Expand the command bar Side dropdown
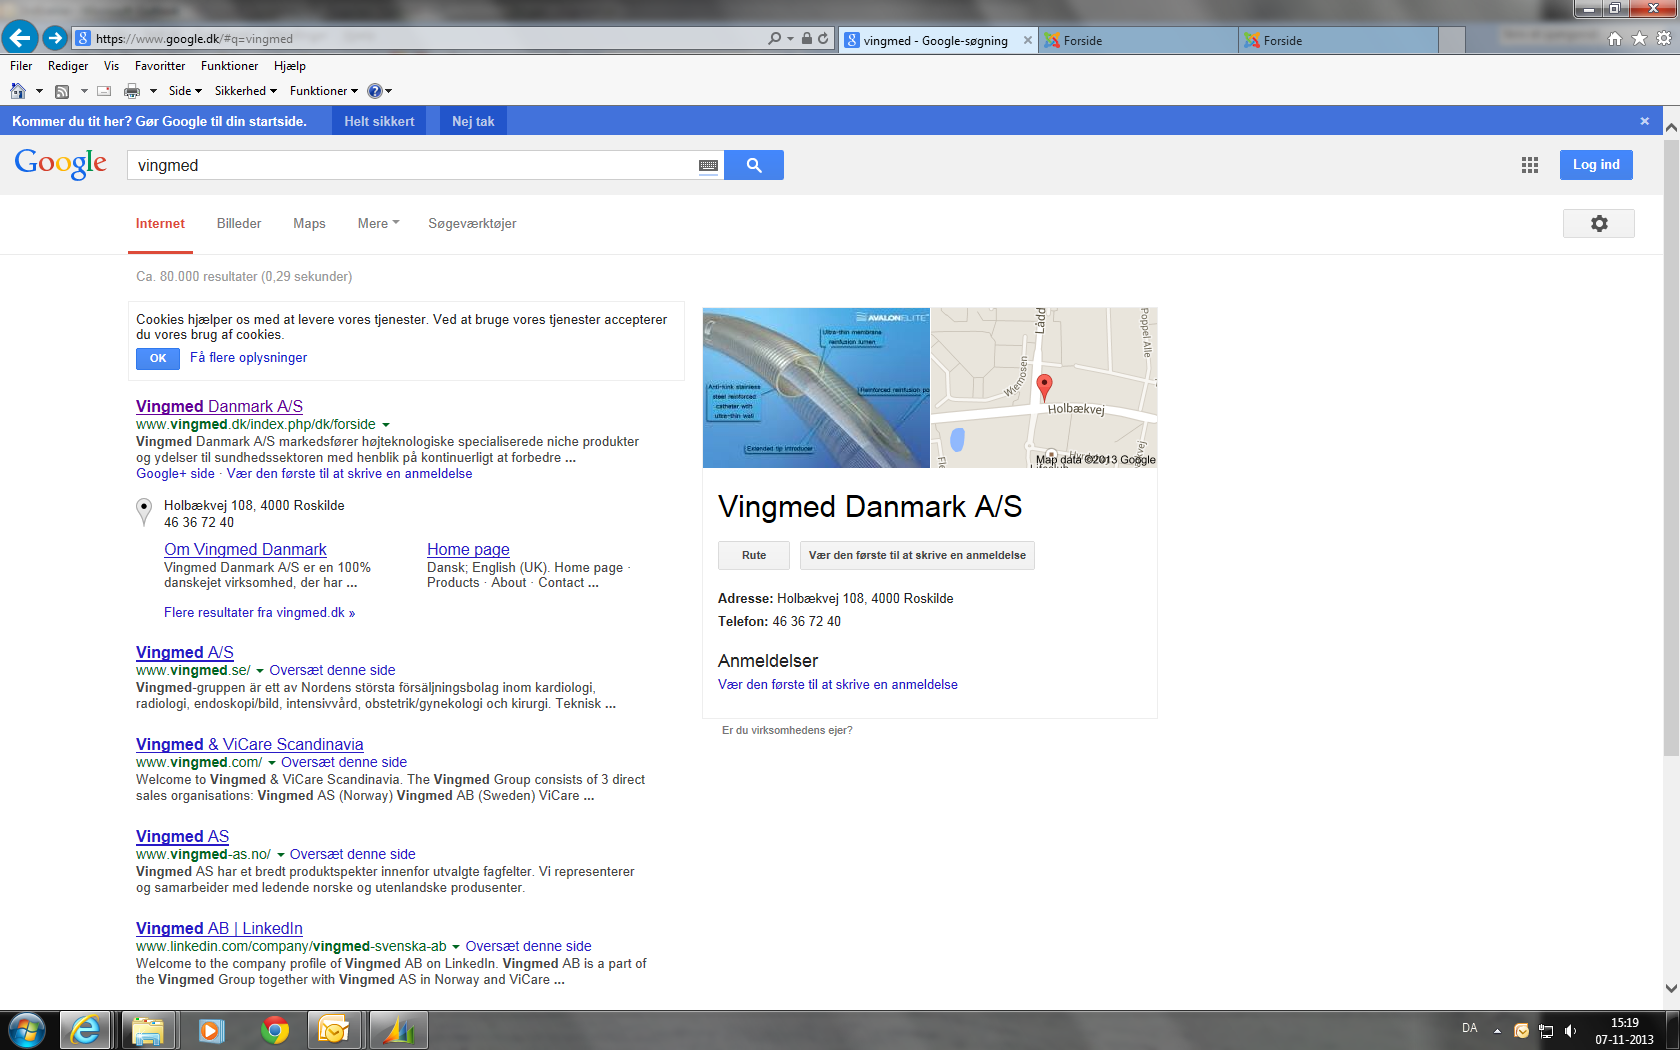 coord(185,91)
